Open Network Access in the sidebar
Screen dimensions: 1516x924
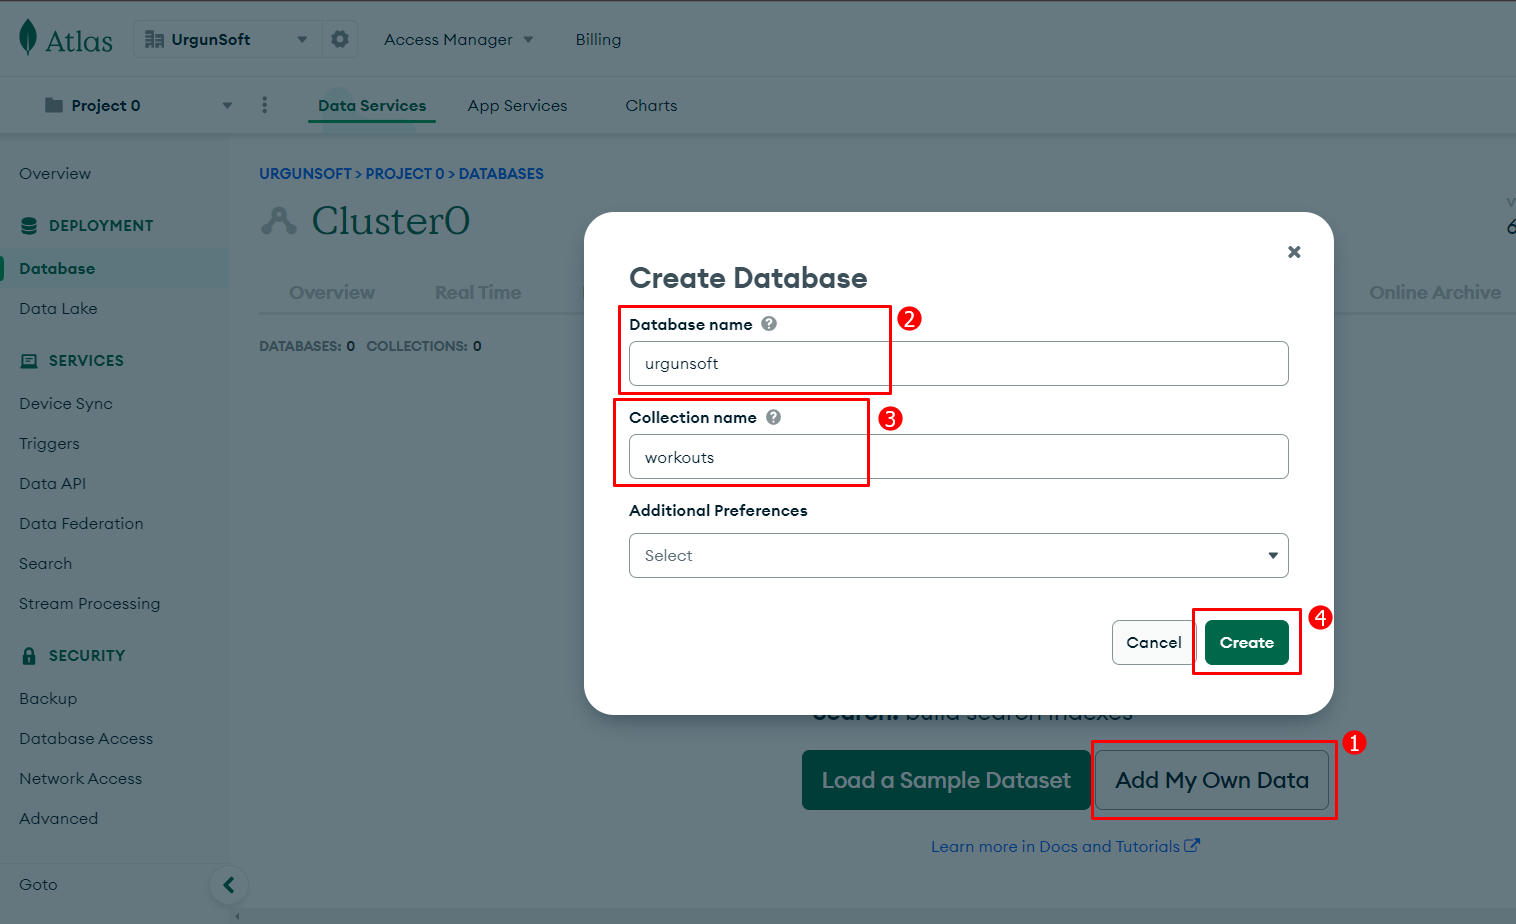tap(80, 779)
